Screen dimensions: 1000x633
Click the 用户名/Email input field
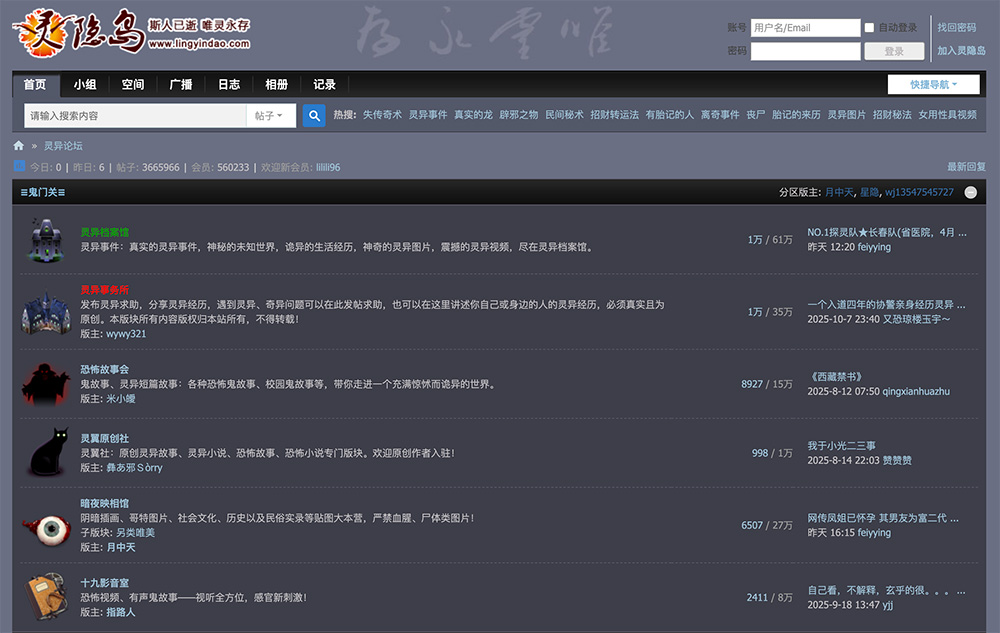click(805, 28)
